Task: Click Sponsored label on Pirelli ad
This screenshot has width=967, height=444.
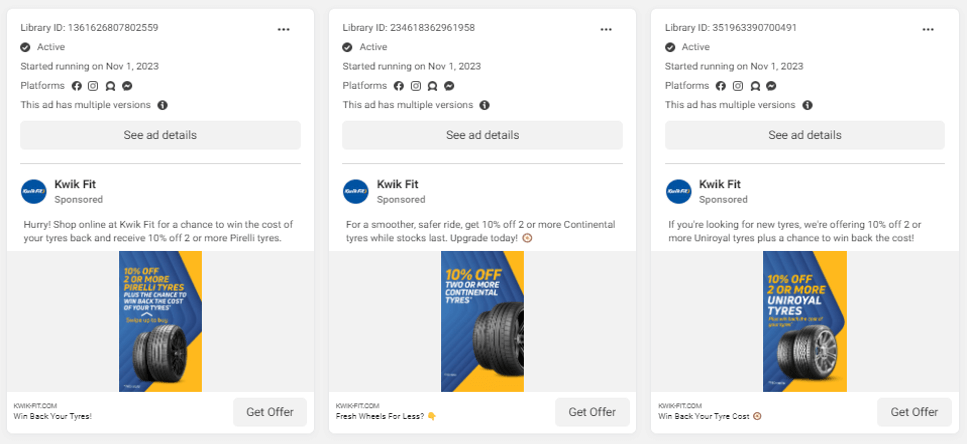Action: [78, 200]
